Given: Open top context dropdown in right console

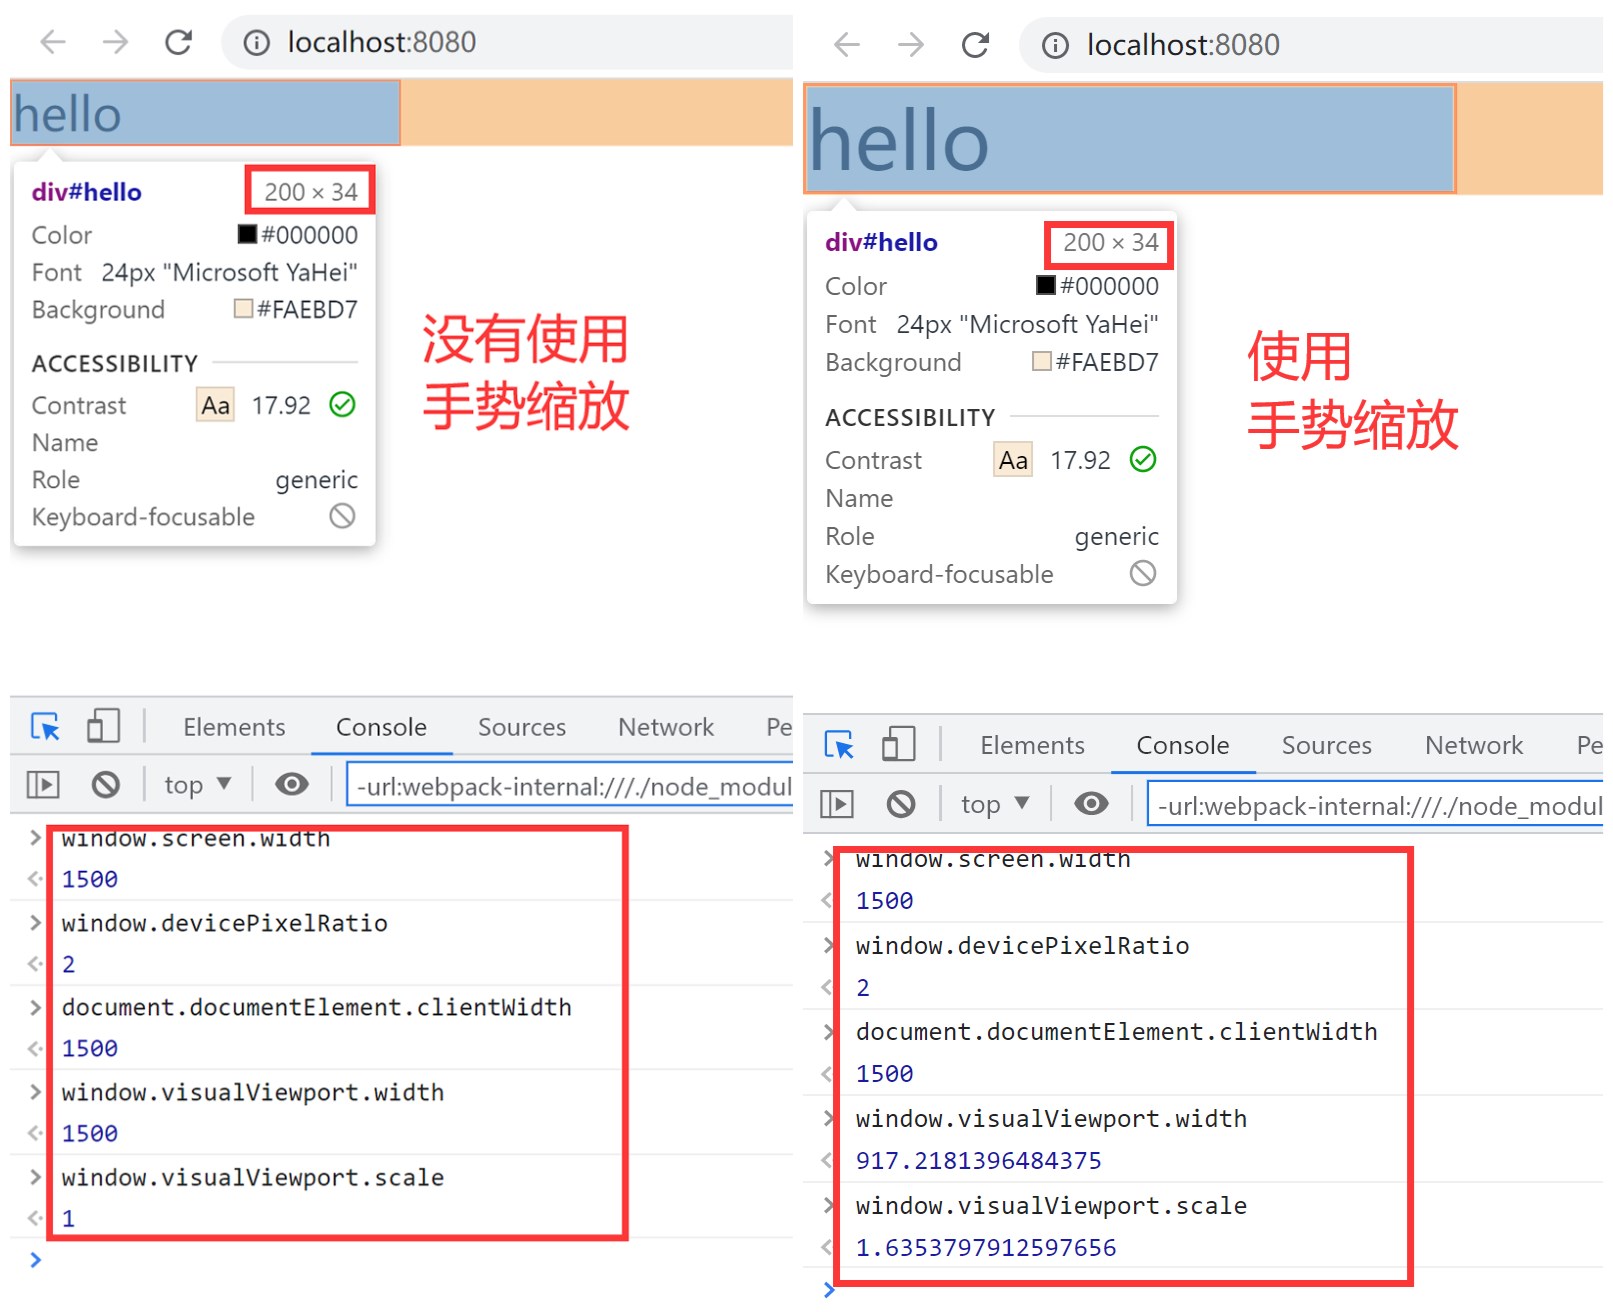Looking at the screenshot, I should coord(995,804).
